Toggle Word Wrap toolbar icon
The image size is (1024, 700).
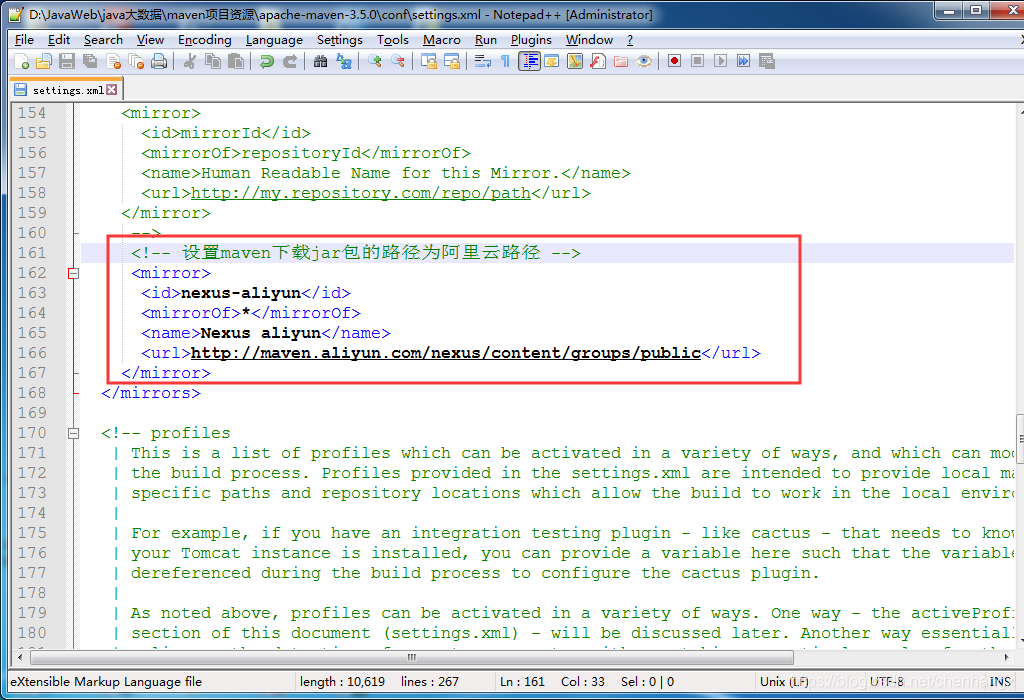483,61
